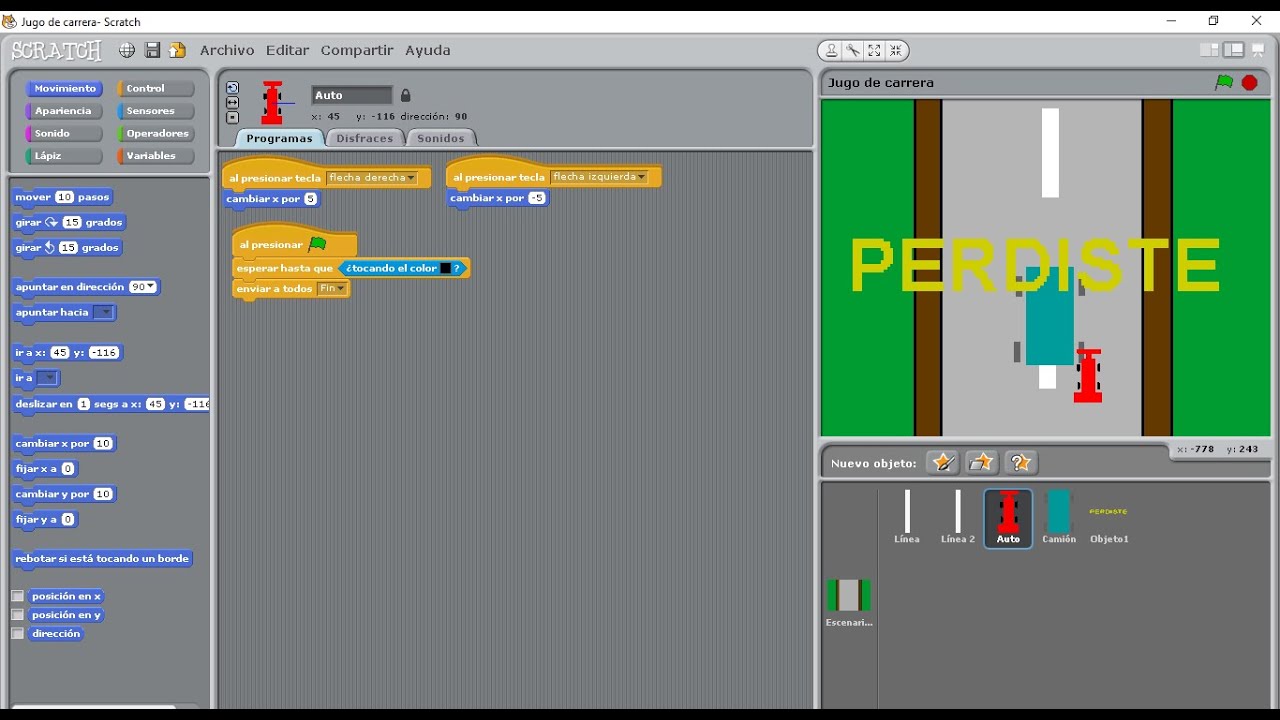Click the sprite lock icon
This screenshot has height=720, width=1280.
405,96
